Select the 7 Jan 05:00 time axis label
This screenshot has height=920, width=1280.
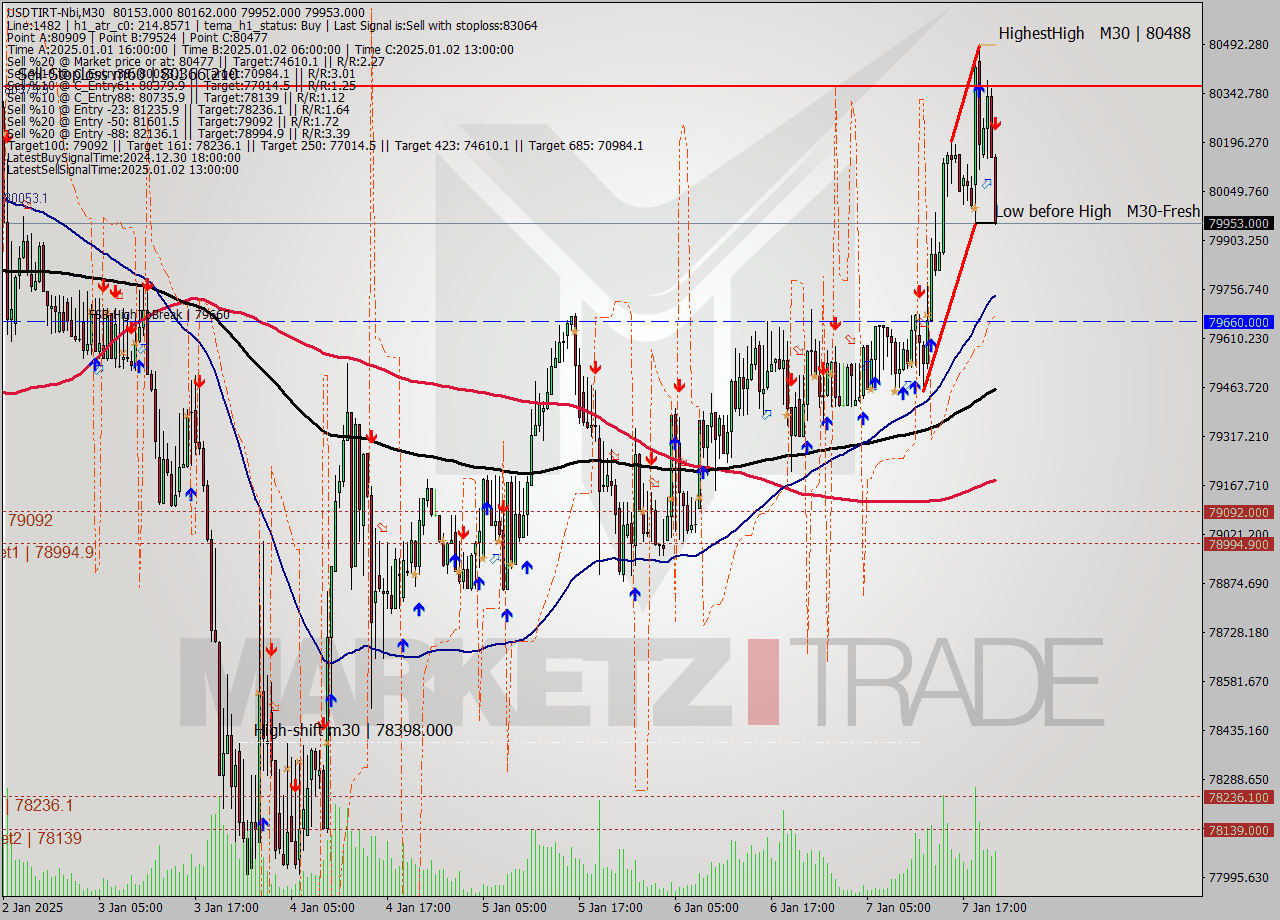tap(898, 908)
